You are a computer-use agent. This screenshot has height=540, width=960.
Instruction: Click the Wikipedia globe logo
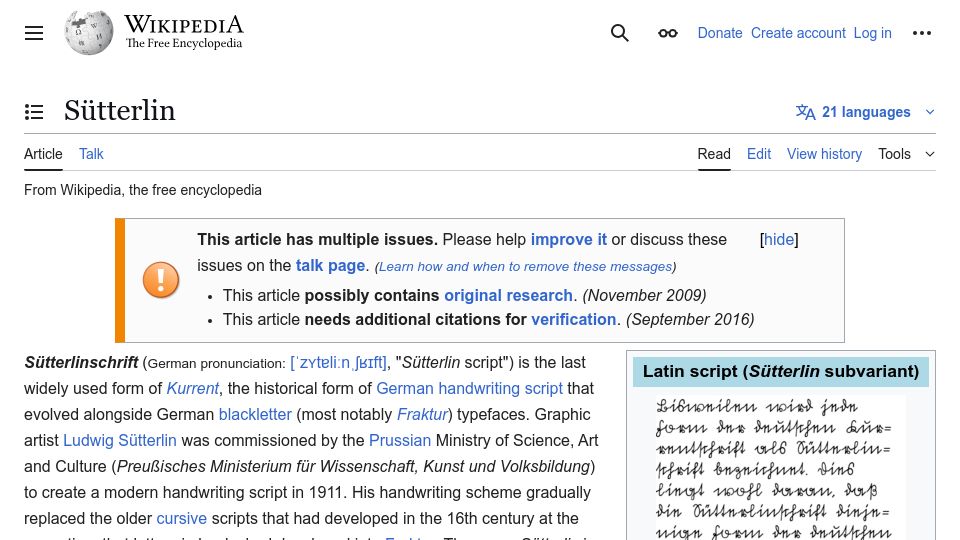coord(89,33)
